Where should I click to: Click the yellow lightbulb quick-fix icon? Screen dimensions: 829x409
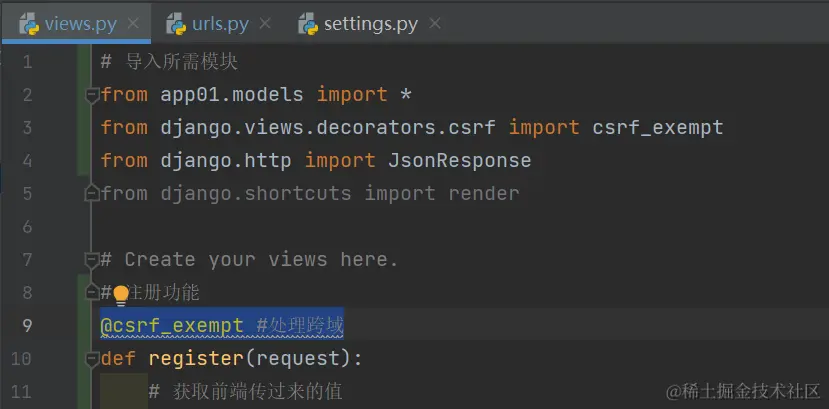pos(121,295)
